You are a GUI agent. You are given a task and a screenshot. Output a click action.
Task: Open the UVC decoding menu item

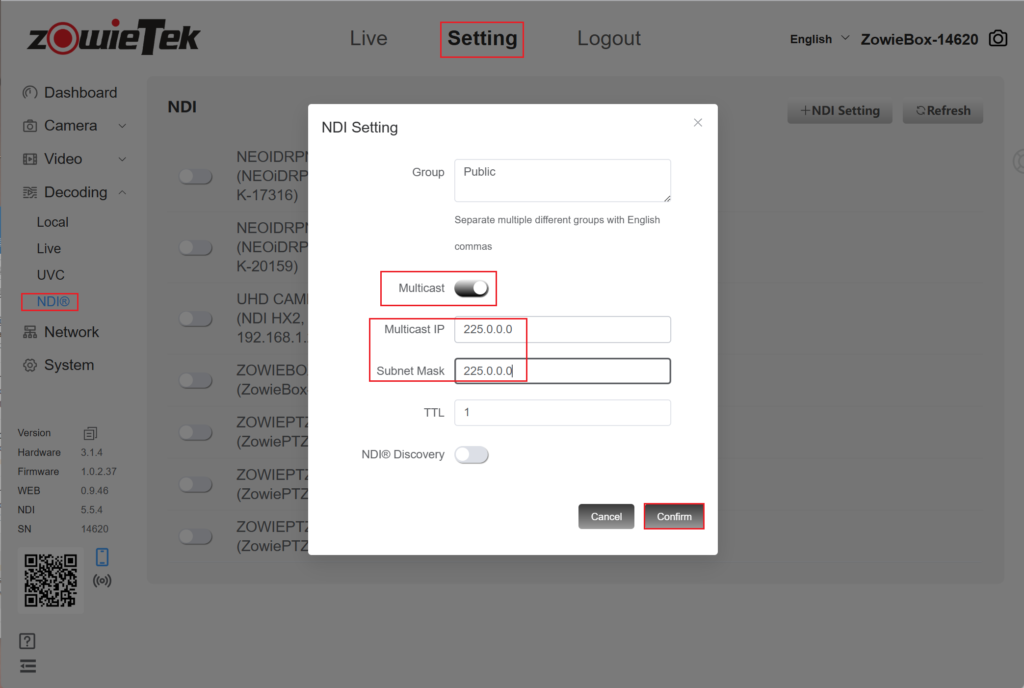51,275
